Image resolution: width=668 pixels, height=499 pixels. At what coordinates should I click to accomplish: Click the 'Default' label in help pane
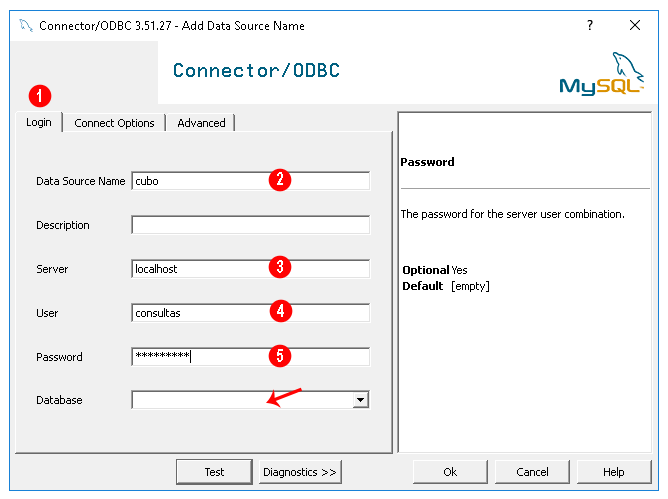(423, 286)
